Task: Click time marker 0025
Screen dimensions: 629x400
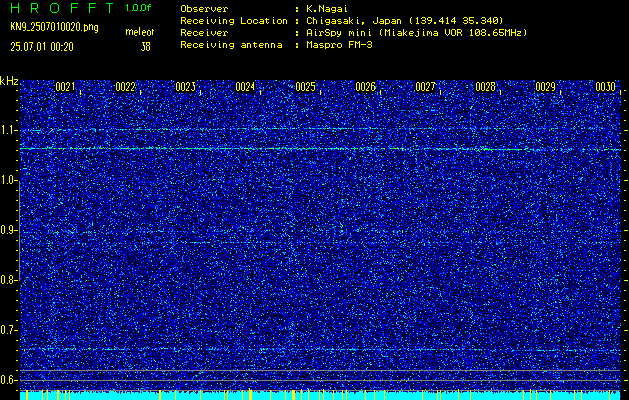Action: [305, 87]
